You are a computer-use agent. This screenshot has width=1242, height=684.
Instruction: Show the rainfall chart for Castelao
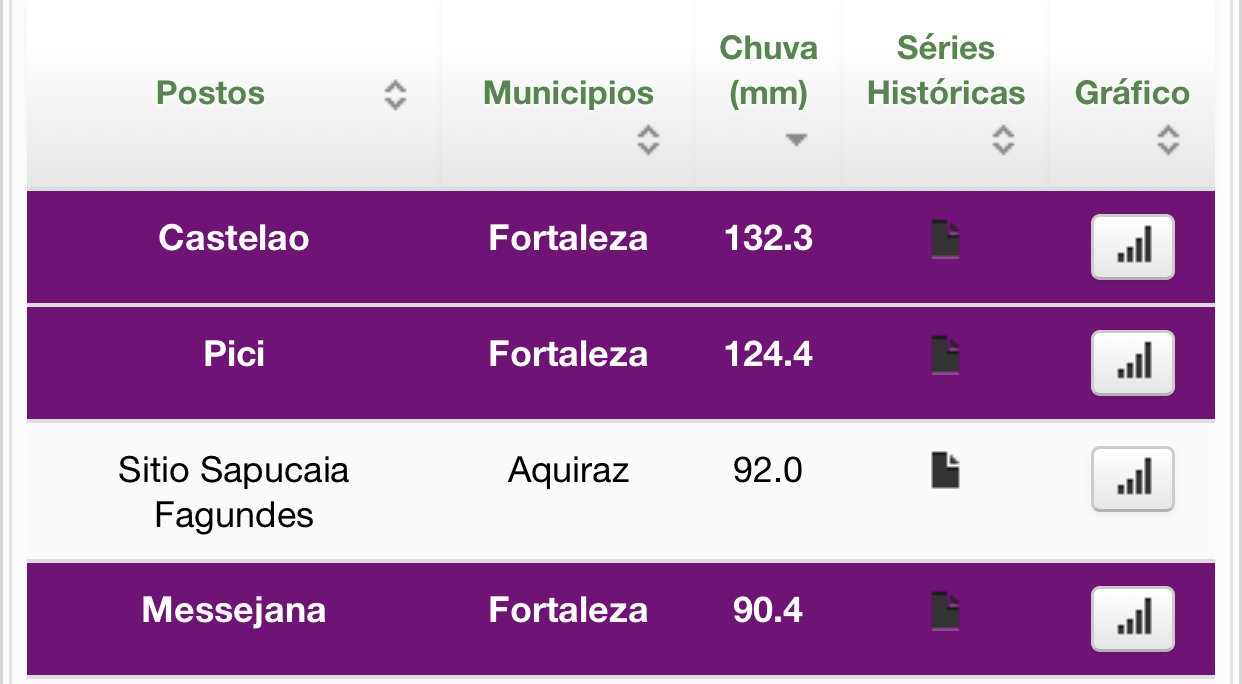pos(1132,246)
